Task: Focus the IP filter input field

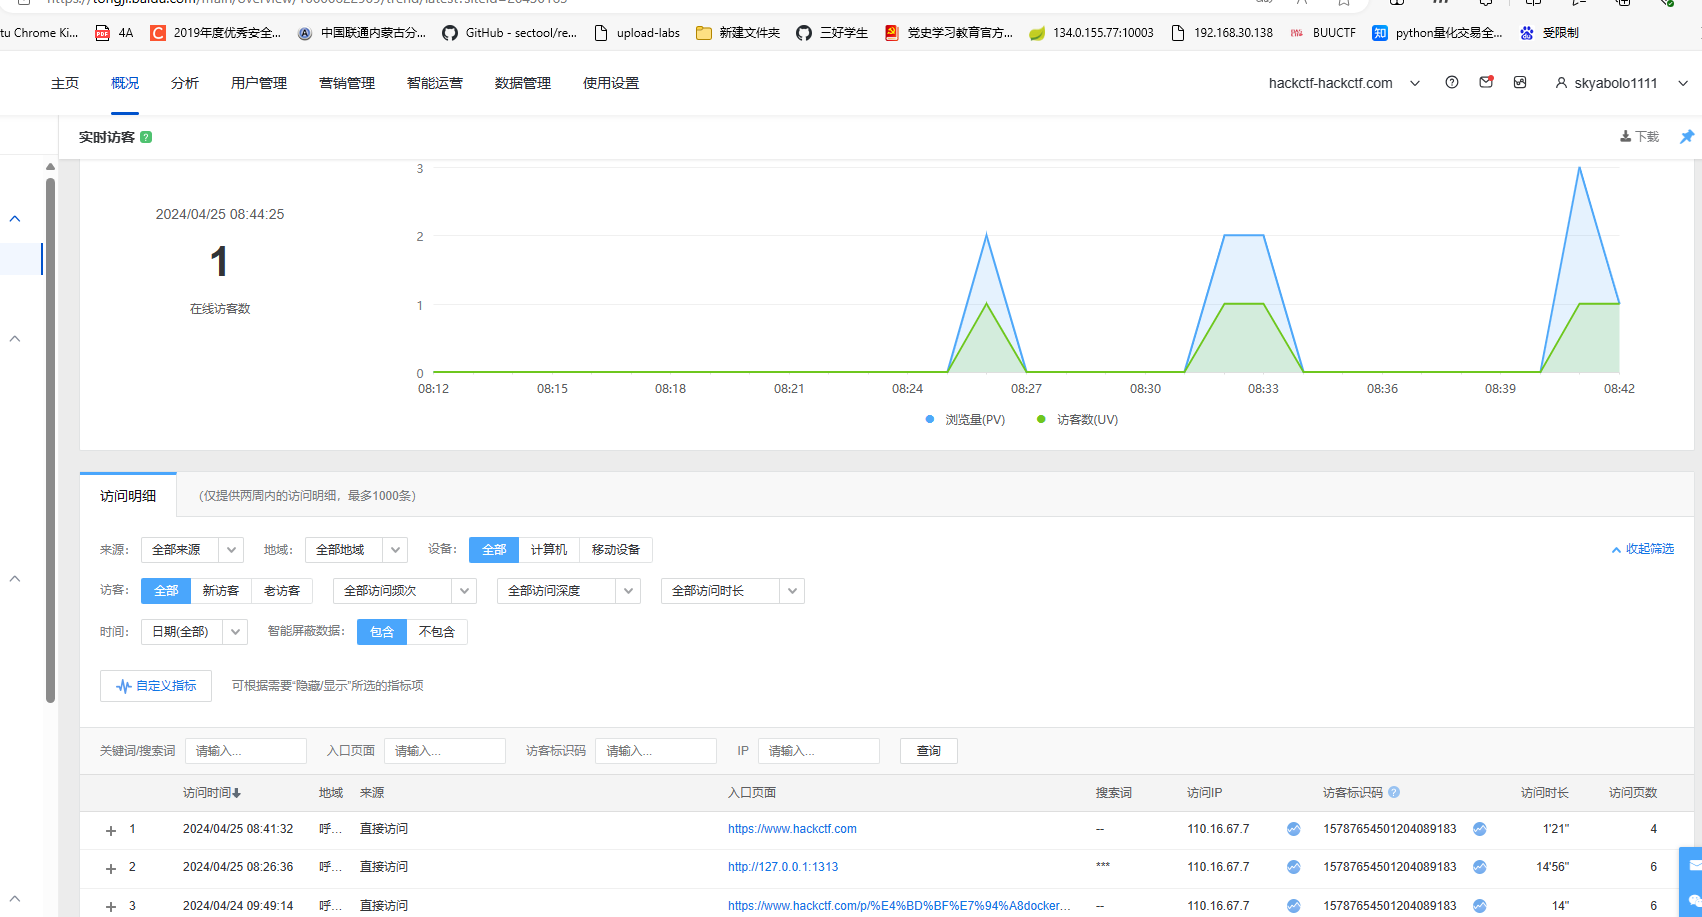Action: 819,751
